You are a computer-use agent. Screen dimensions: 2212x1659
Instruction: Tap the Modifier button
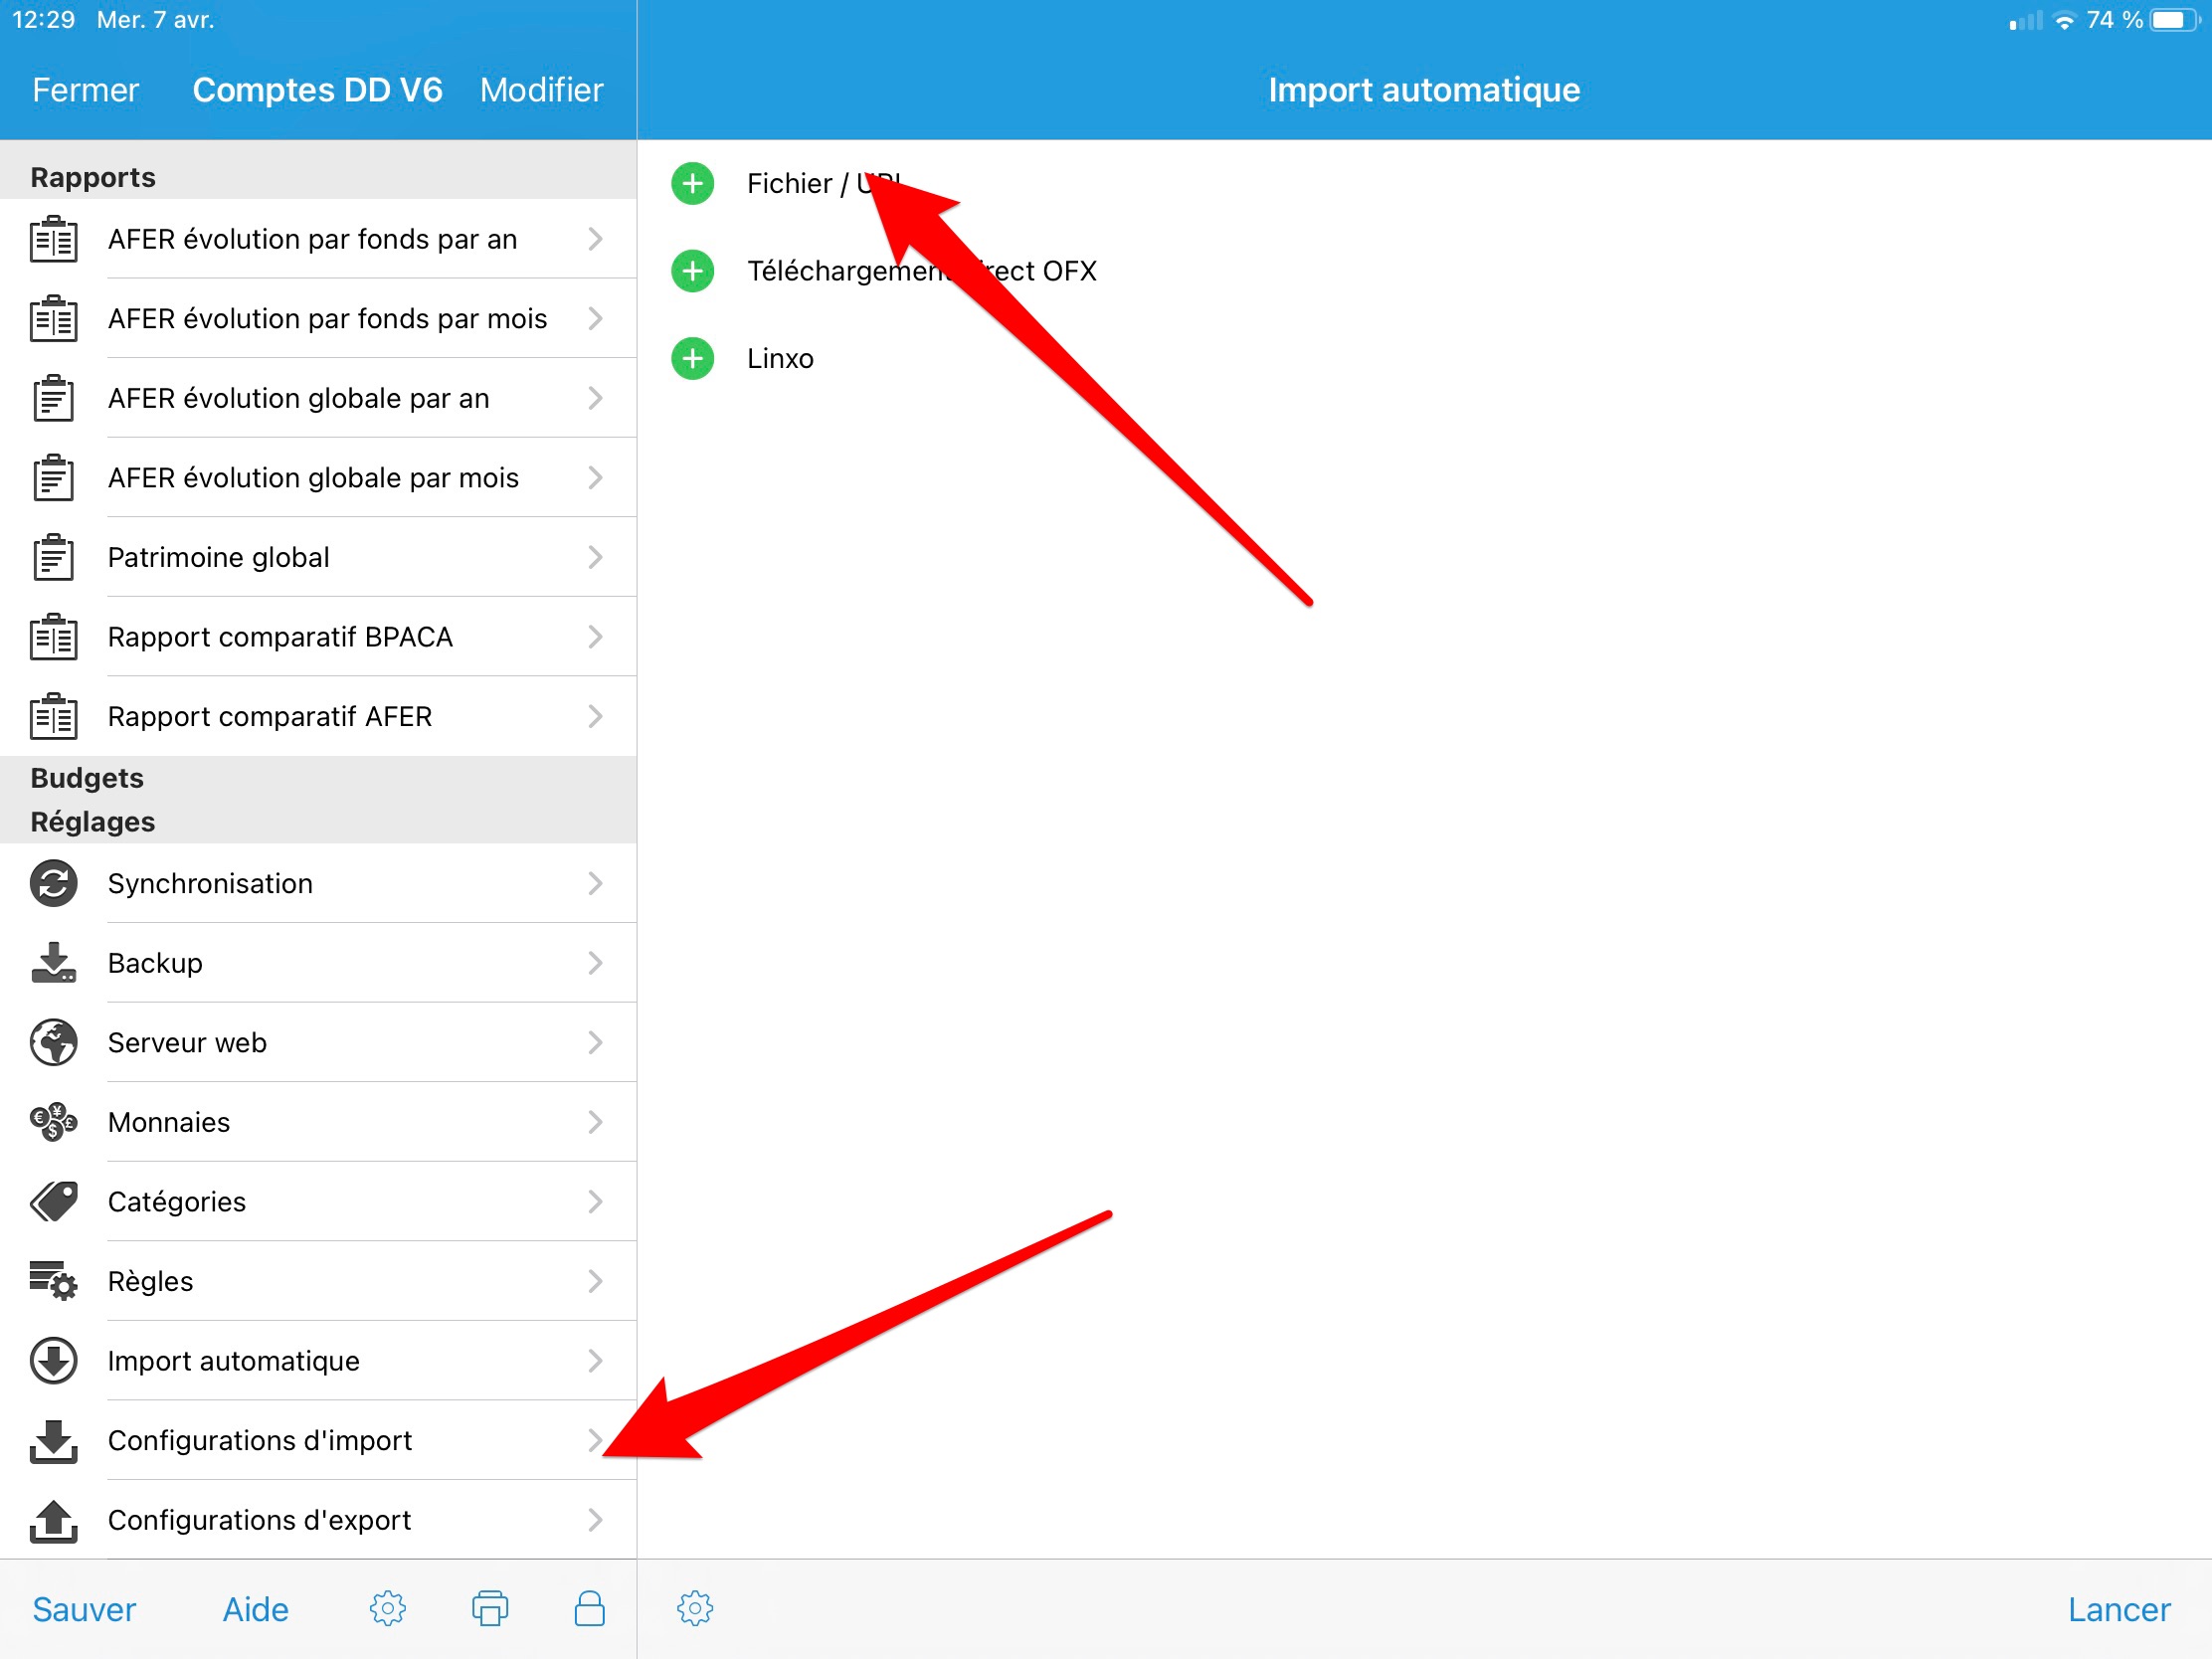[541, 90]
